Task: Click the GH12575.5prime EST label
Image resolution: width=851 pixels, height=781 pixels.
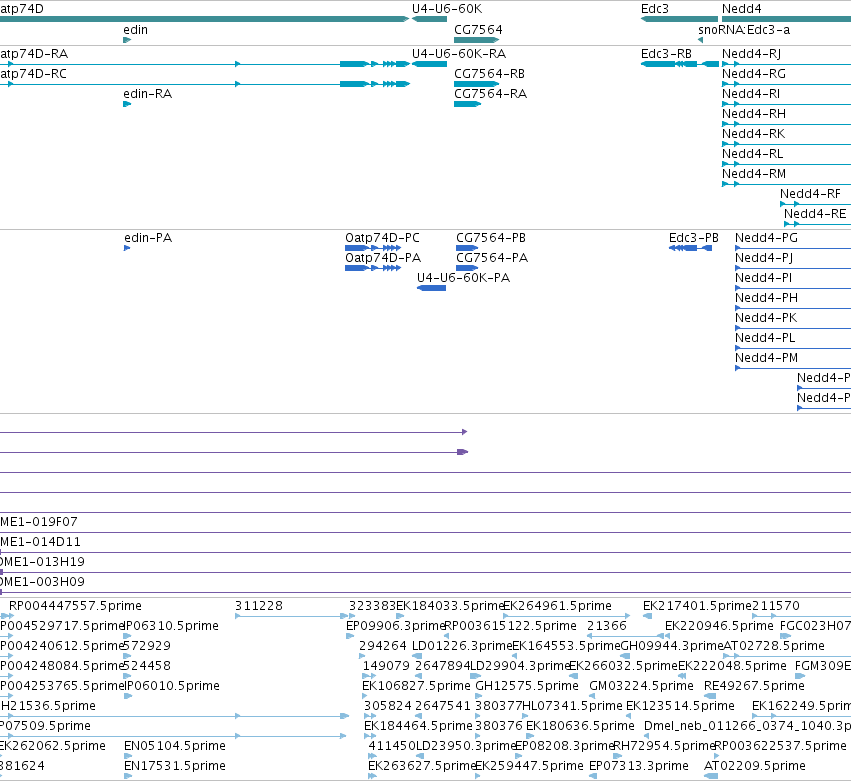Action: 527,686
